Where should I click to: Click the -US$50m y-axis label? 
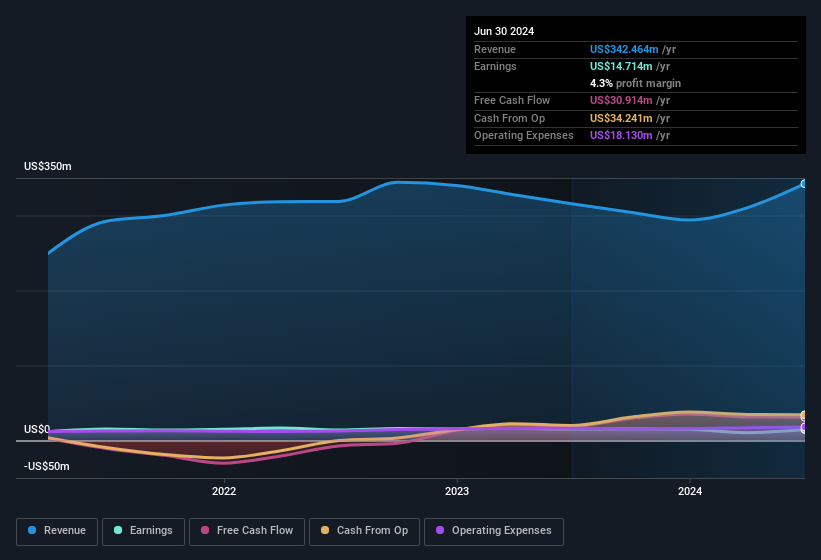pos(46,466)
